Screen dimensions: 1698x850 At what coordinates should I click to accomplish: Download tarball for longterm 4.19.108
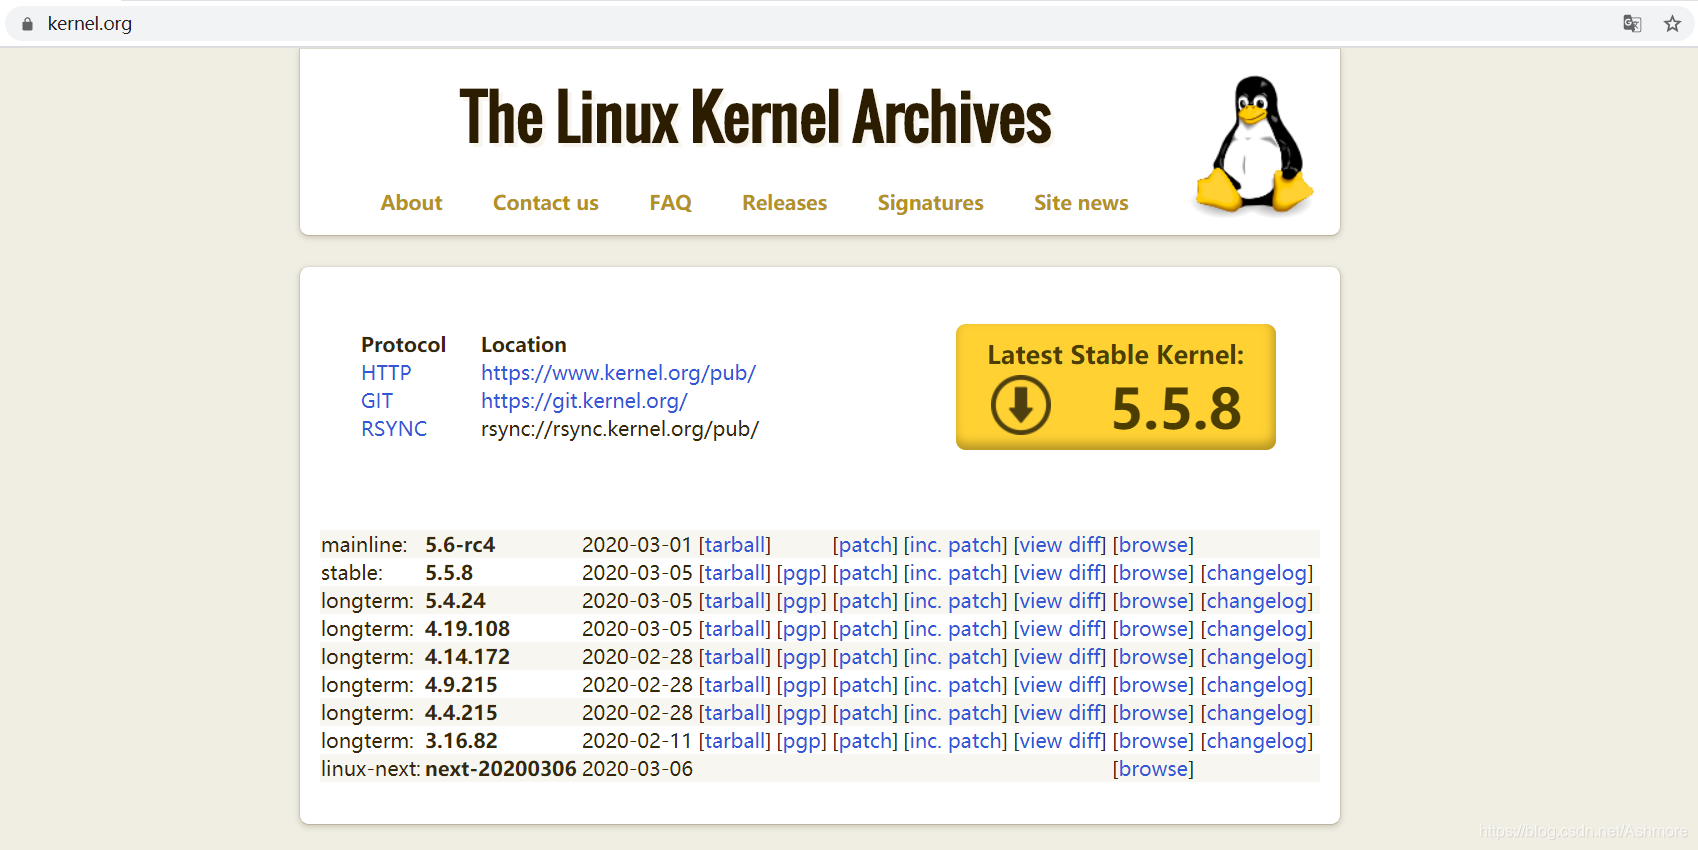pyautogui.click(x=735, y=629)
